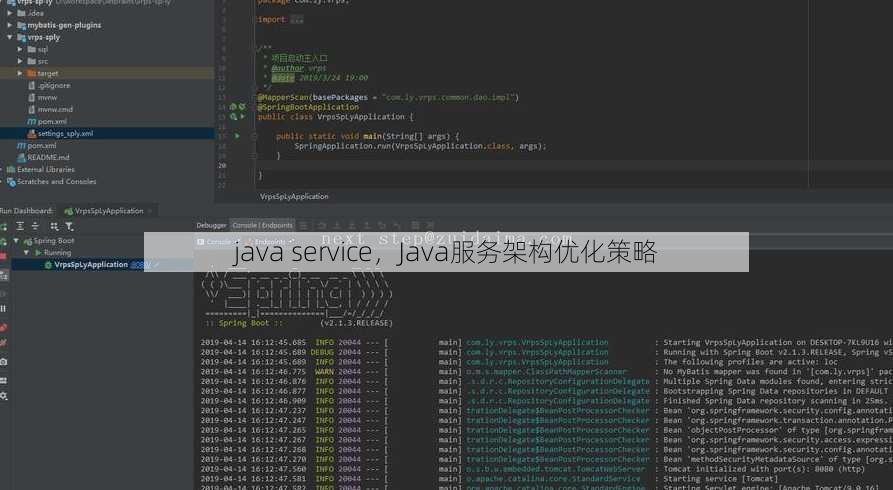The width and height of the screenshot is (893, 490).
Task: Click Expand All in Run Dashboard toolbar
Action: 20,226
